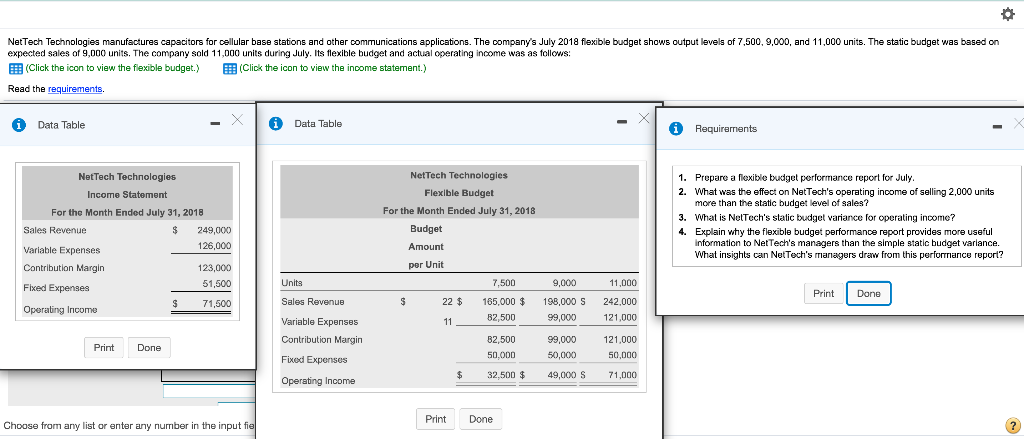Print the Flexible Budget data table
Viewport: 1024px width, 439px height.
(x=436, y=419)
